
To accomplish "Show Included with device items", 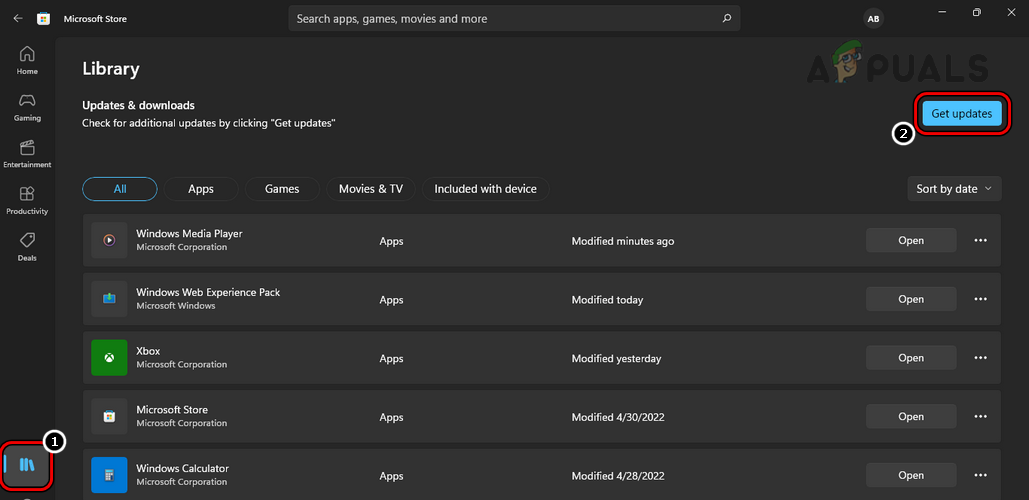I will point(485,189).
